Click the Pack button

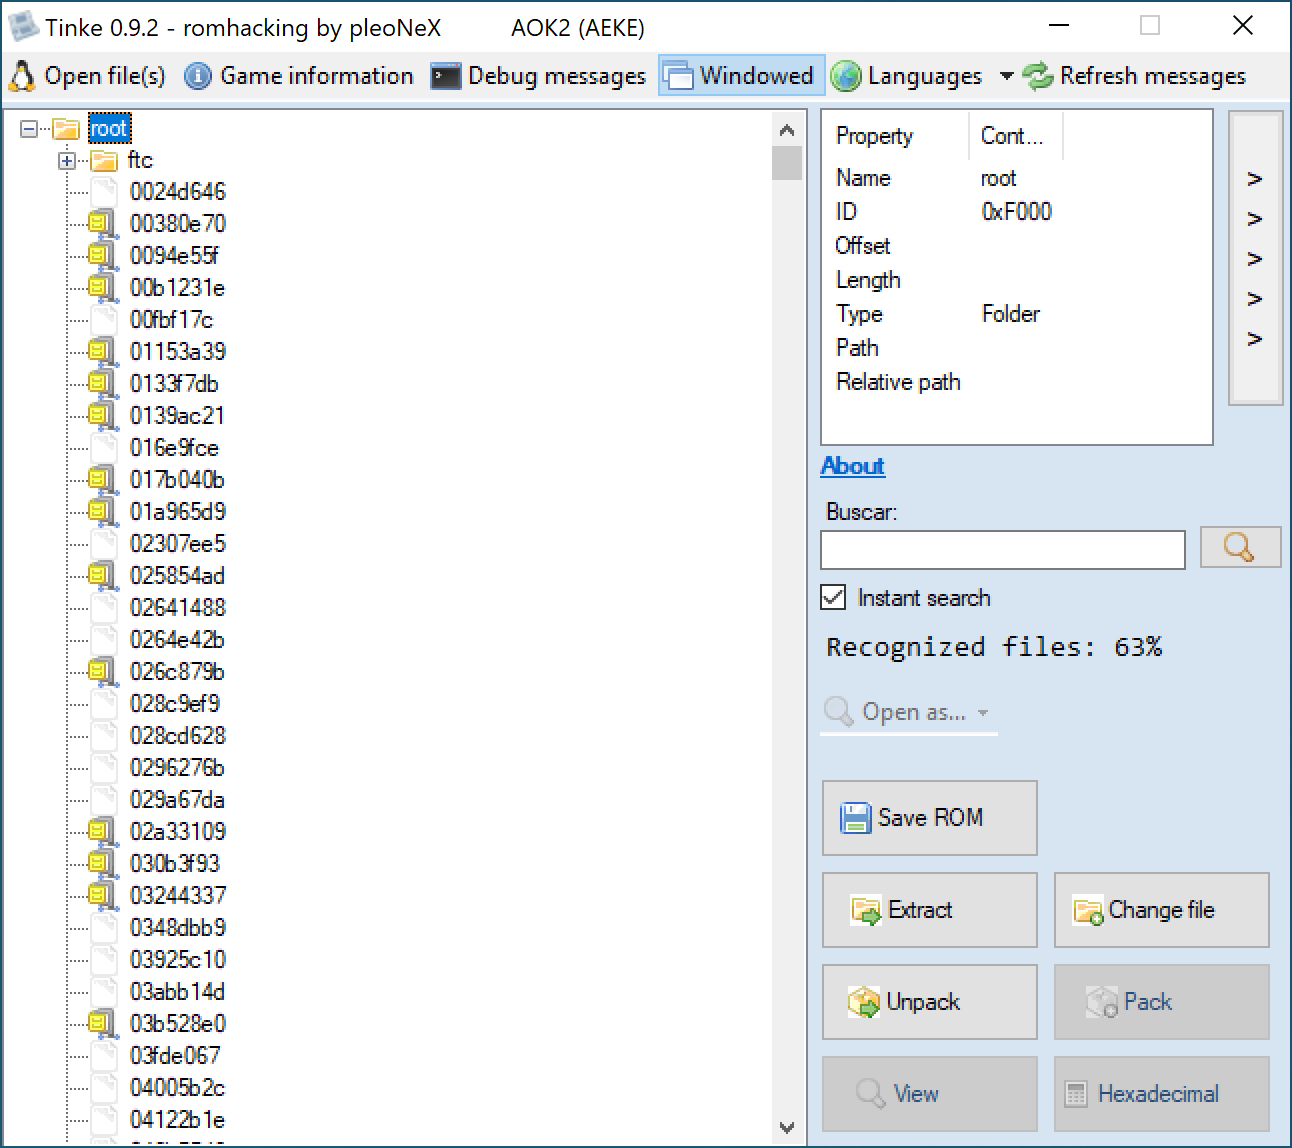pyautogui.click(x=1161, y=1002)
